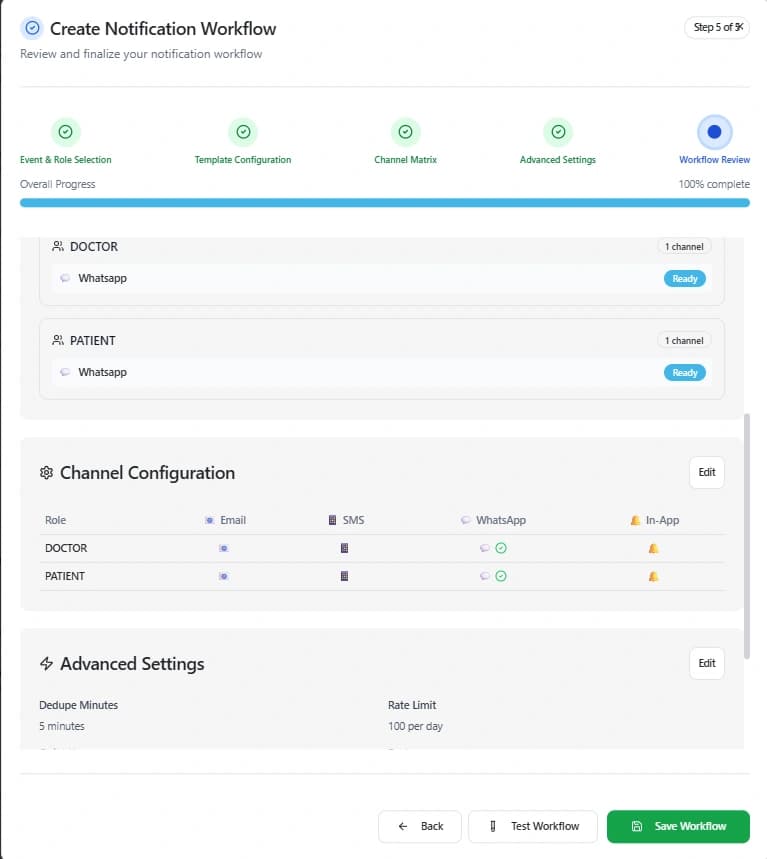Click the DOCTOR row WhatsApp enabled check
The height and width of the screenshot is (859, 767).
tap(501, 548)
